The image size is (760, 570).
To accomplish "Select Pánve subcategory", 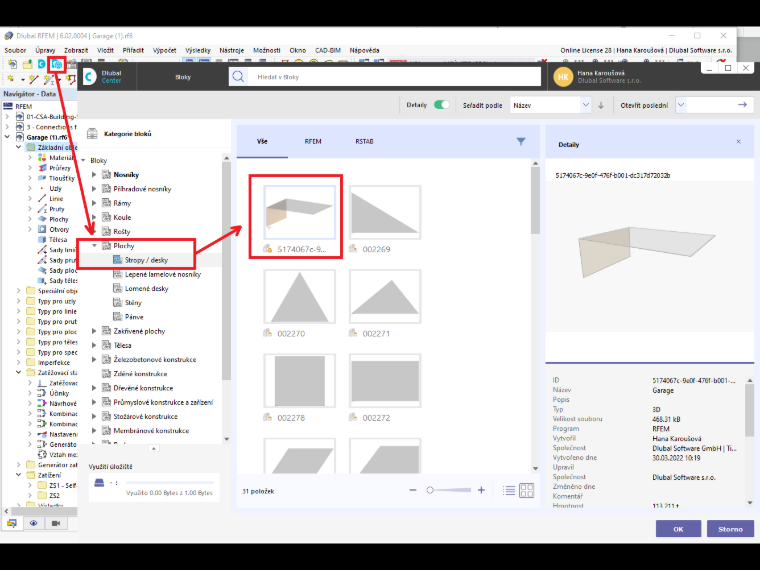I will pos(134,317).
